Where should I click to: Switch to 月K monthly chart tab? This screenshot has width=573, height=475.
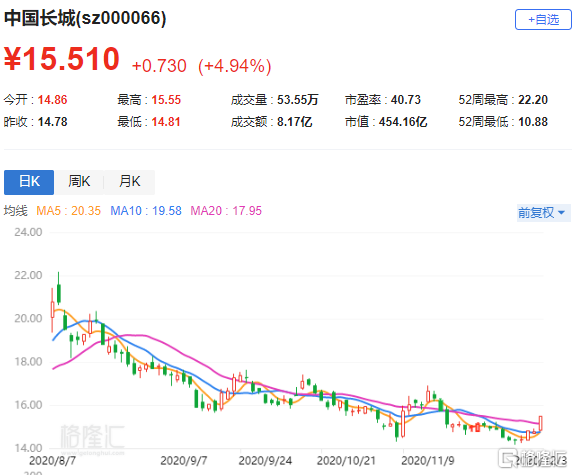click(129, 182)
